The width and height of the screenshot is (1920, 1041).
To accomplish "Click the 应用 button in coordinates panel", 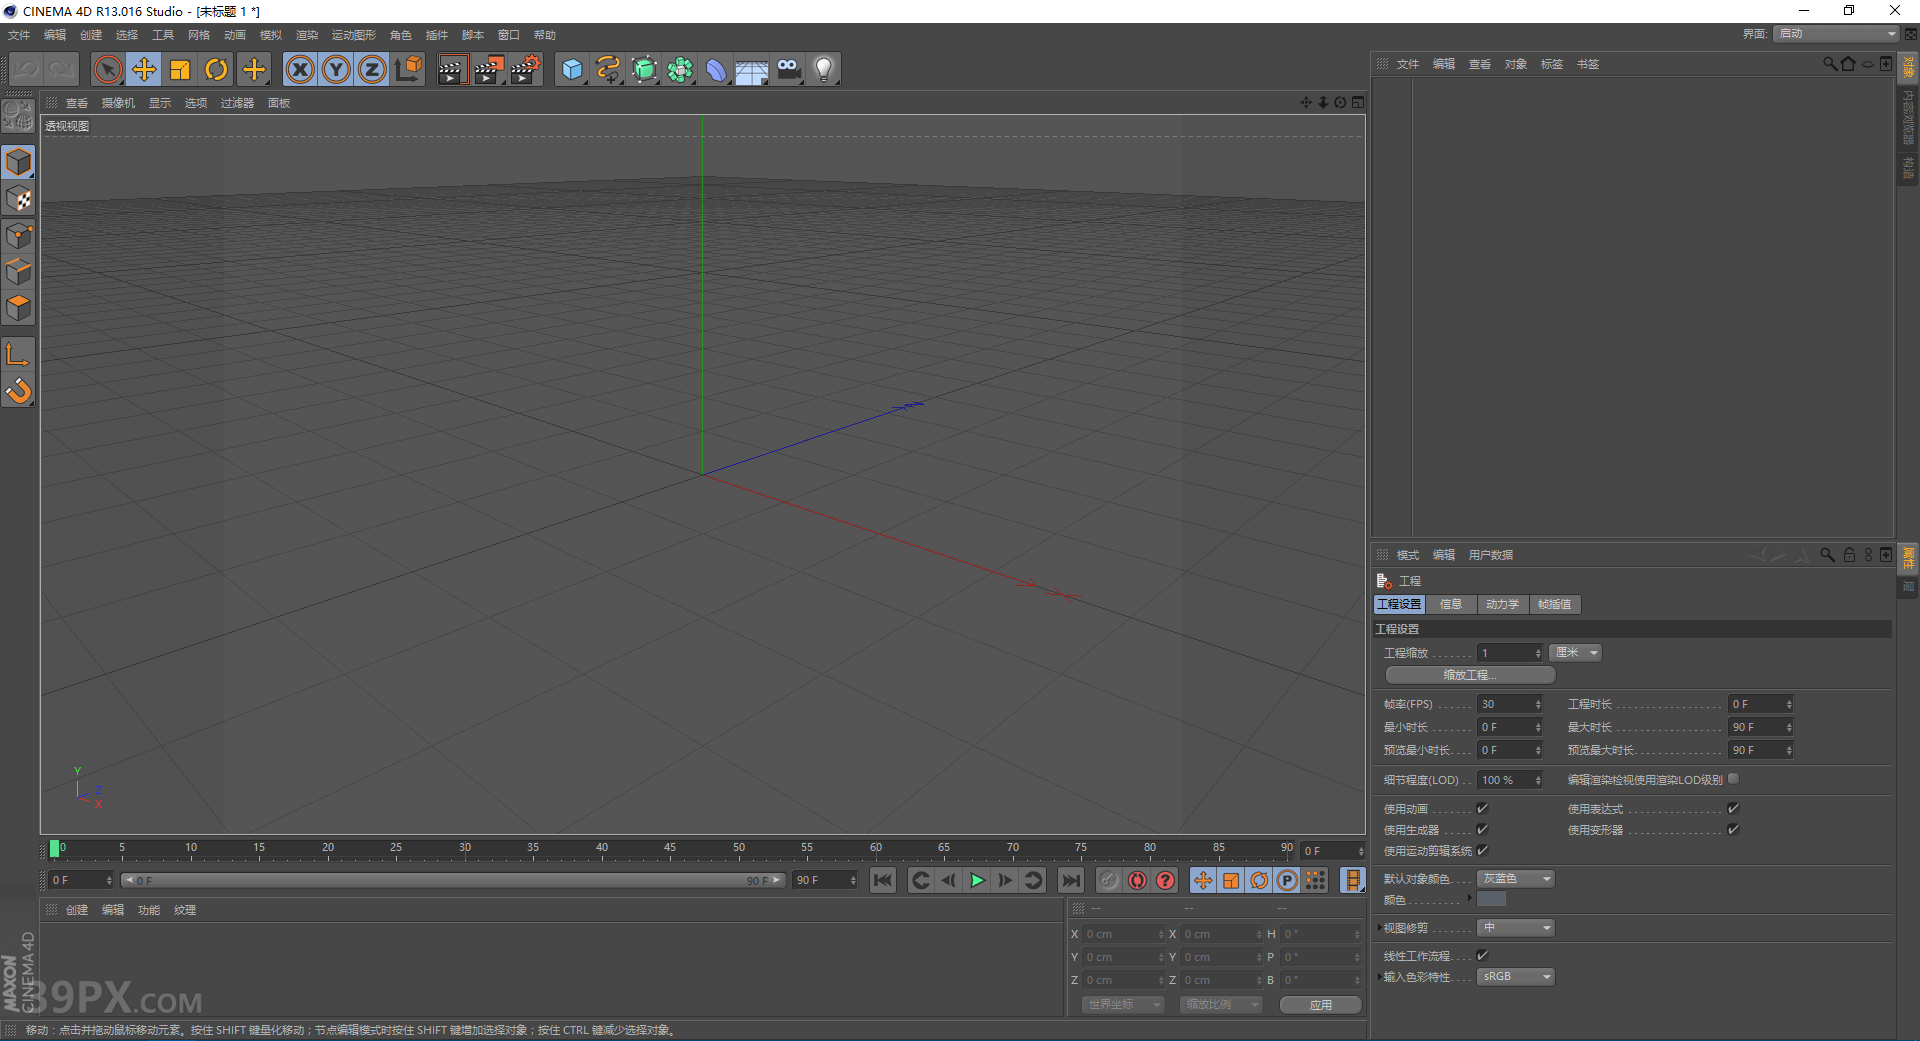I will click(x=1320, y=1004).
